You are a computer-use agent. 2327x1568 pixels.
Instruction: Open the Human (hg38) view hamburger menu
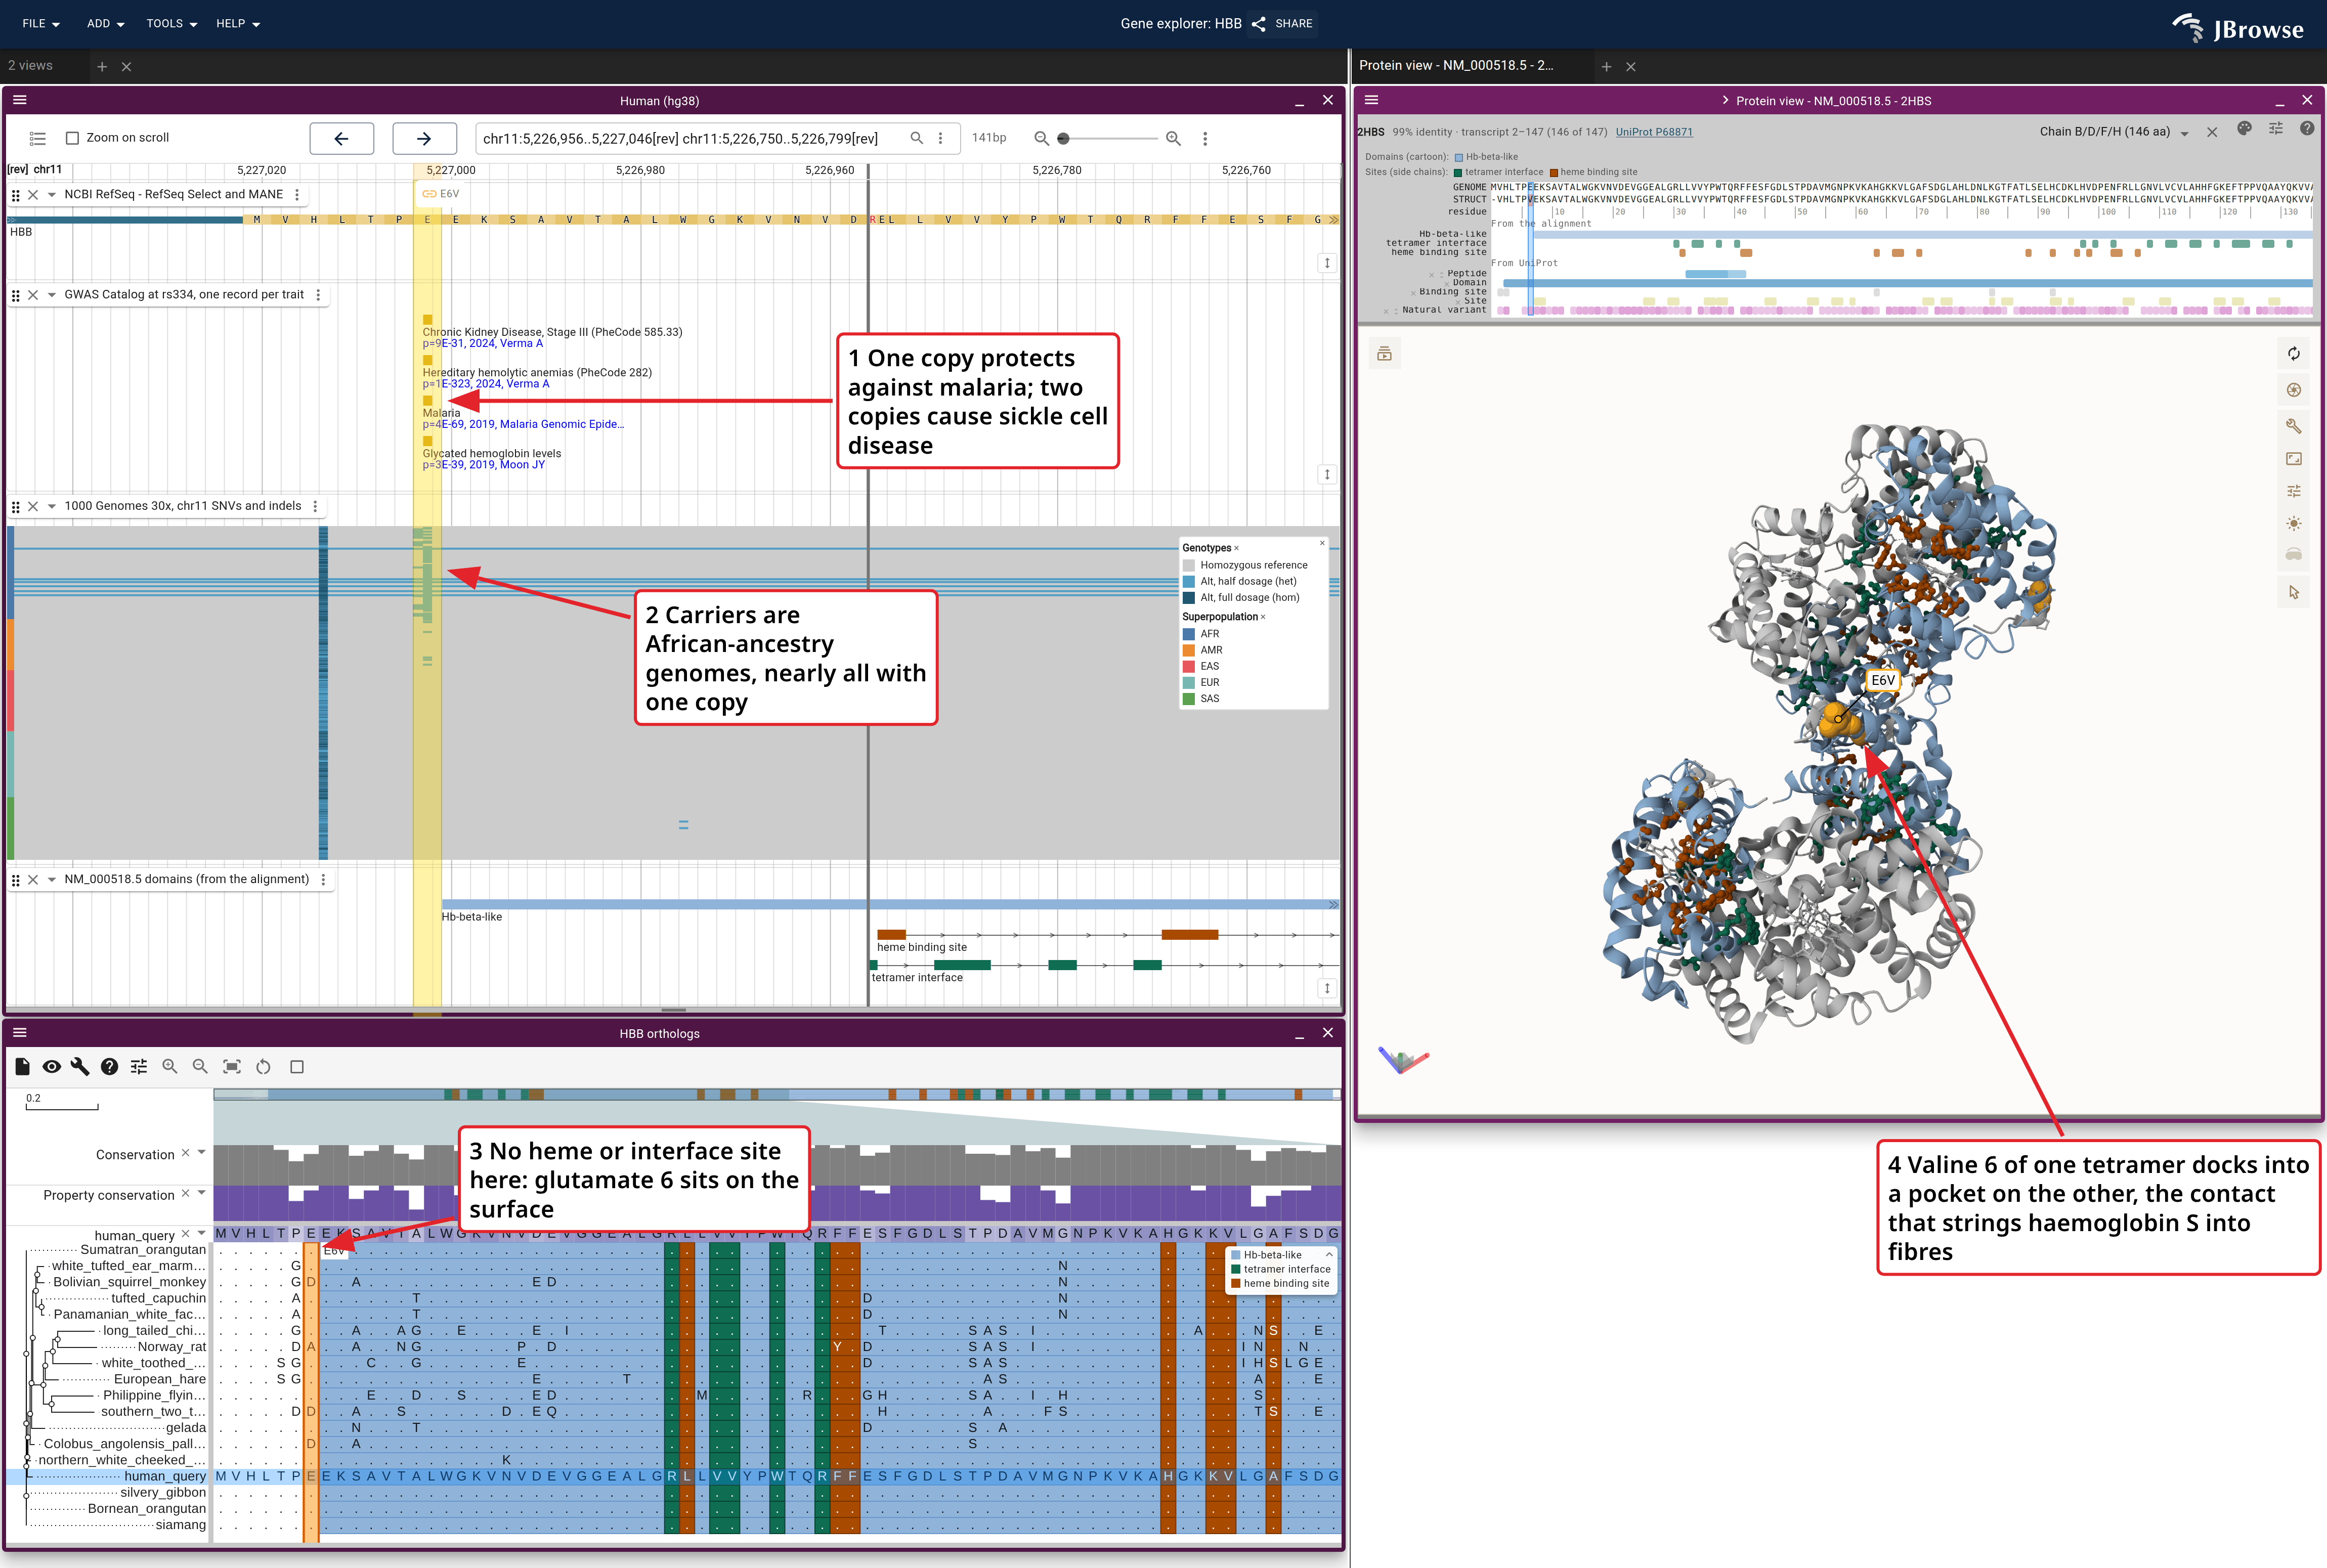20,100
